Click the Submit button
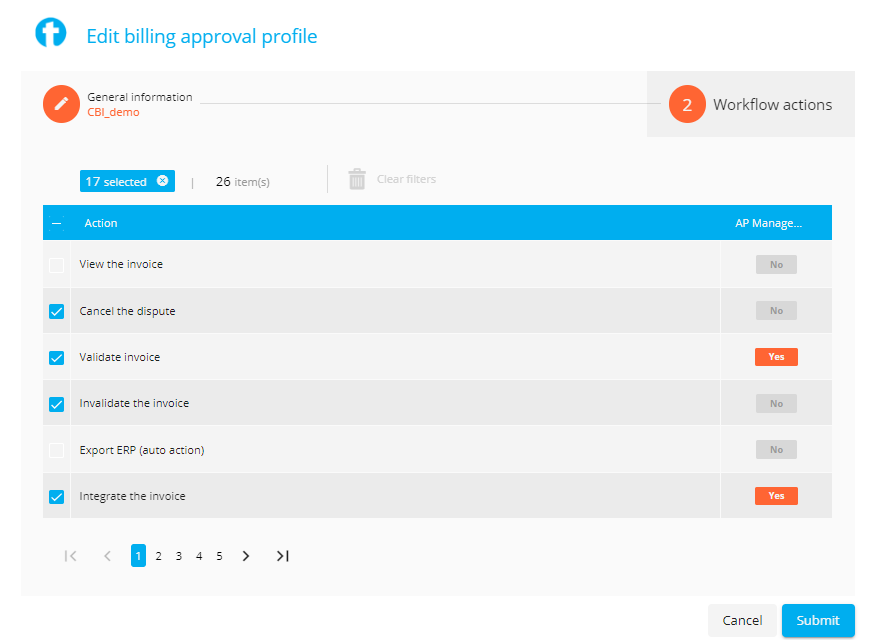 coord(818,620)
